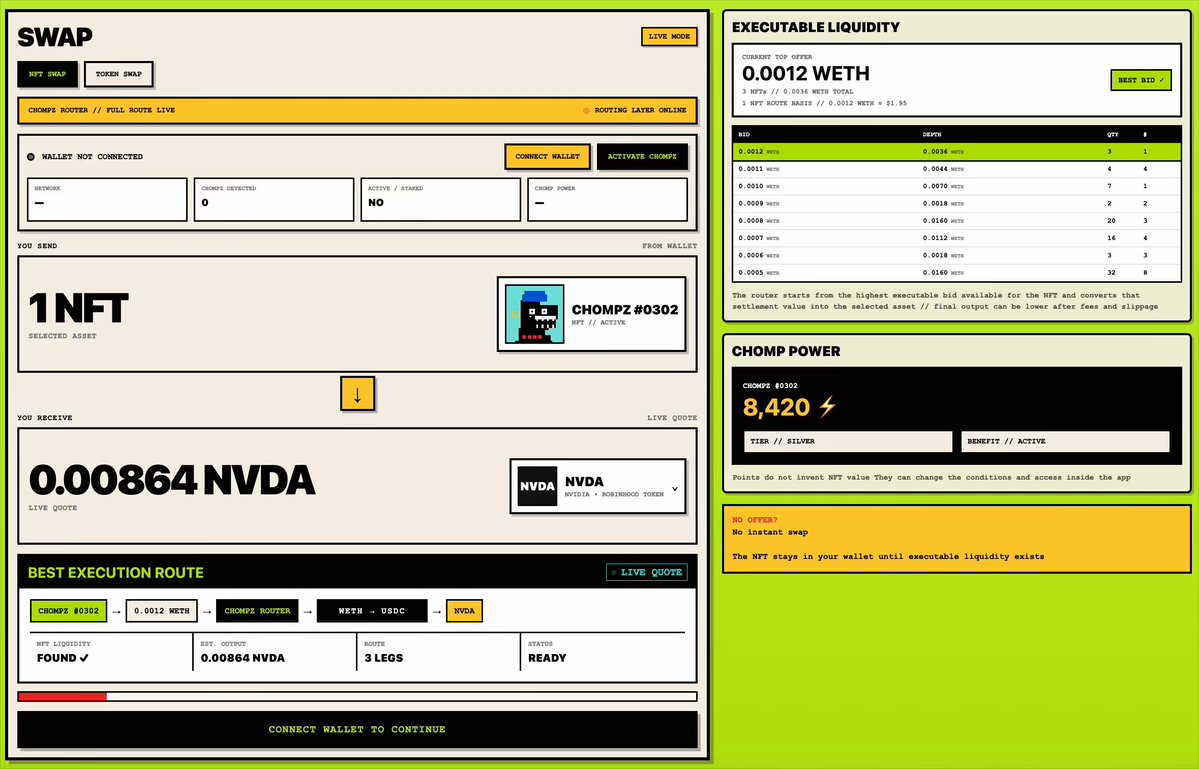Click the Est. Output 0.00864 NVDA value
Image resolution: width=1199 pixels, height=769 pixels.
point(242,657)
